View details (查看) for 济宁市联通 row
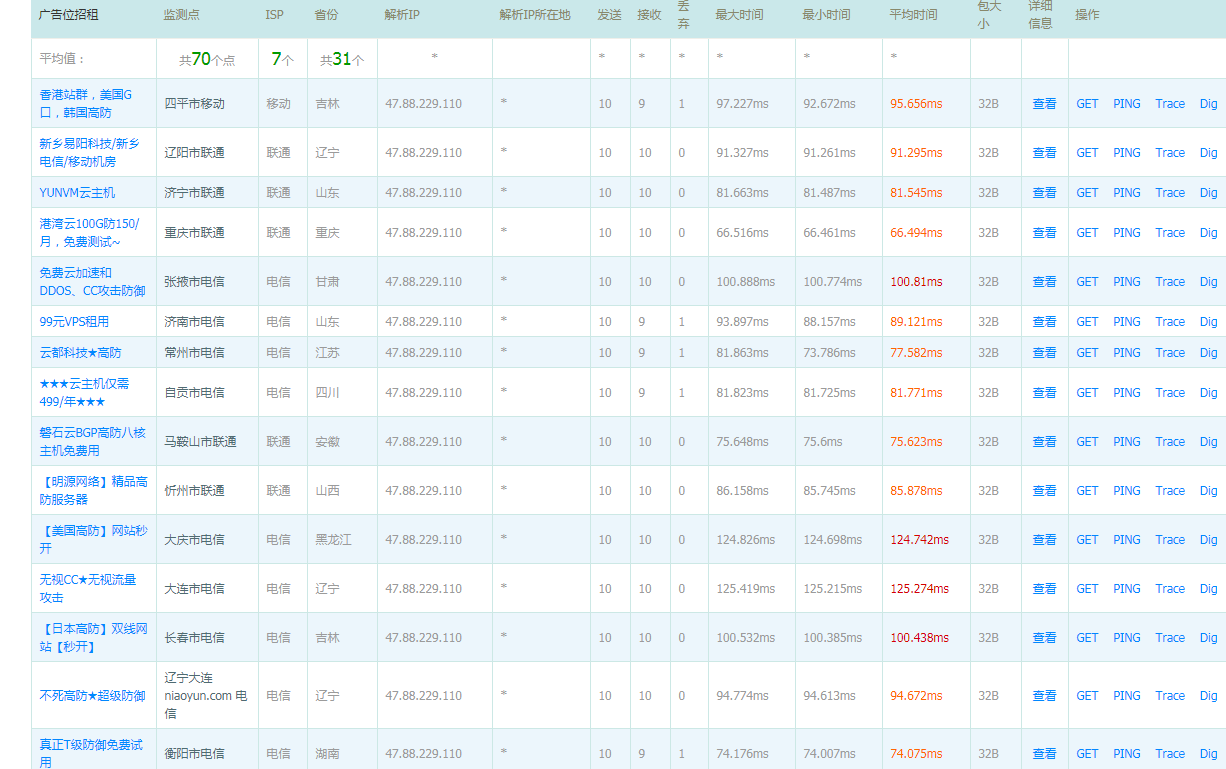This screenshot has width=1226, height=769. pos(1044,193)
